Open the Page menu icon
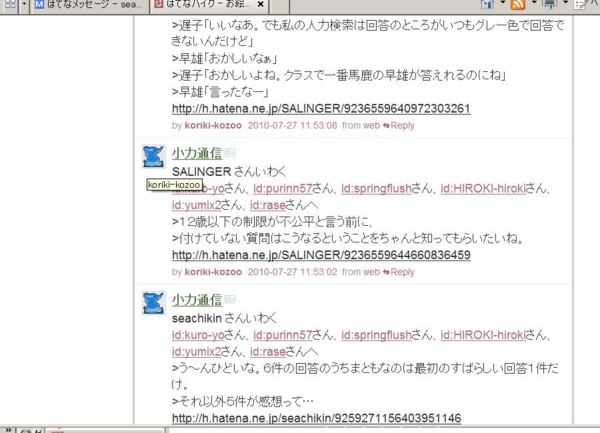This screenshot has height=433, width=600. tap(582, 4)
